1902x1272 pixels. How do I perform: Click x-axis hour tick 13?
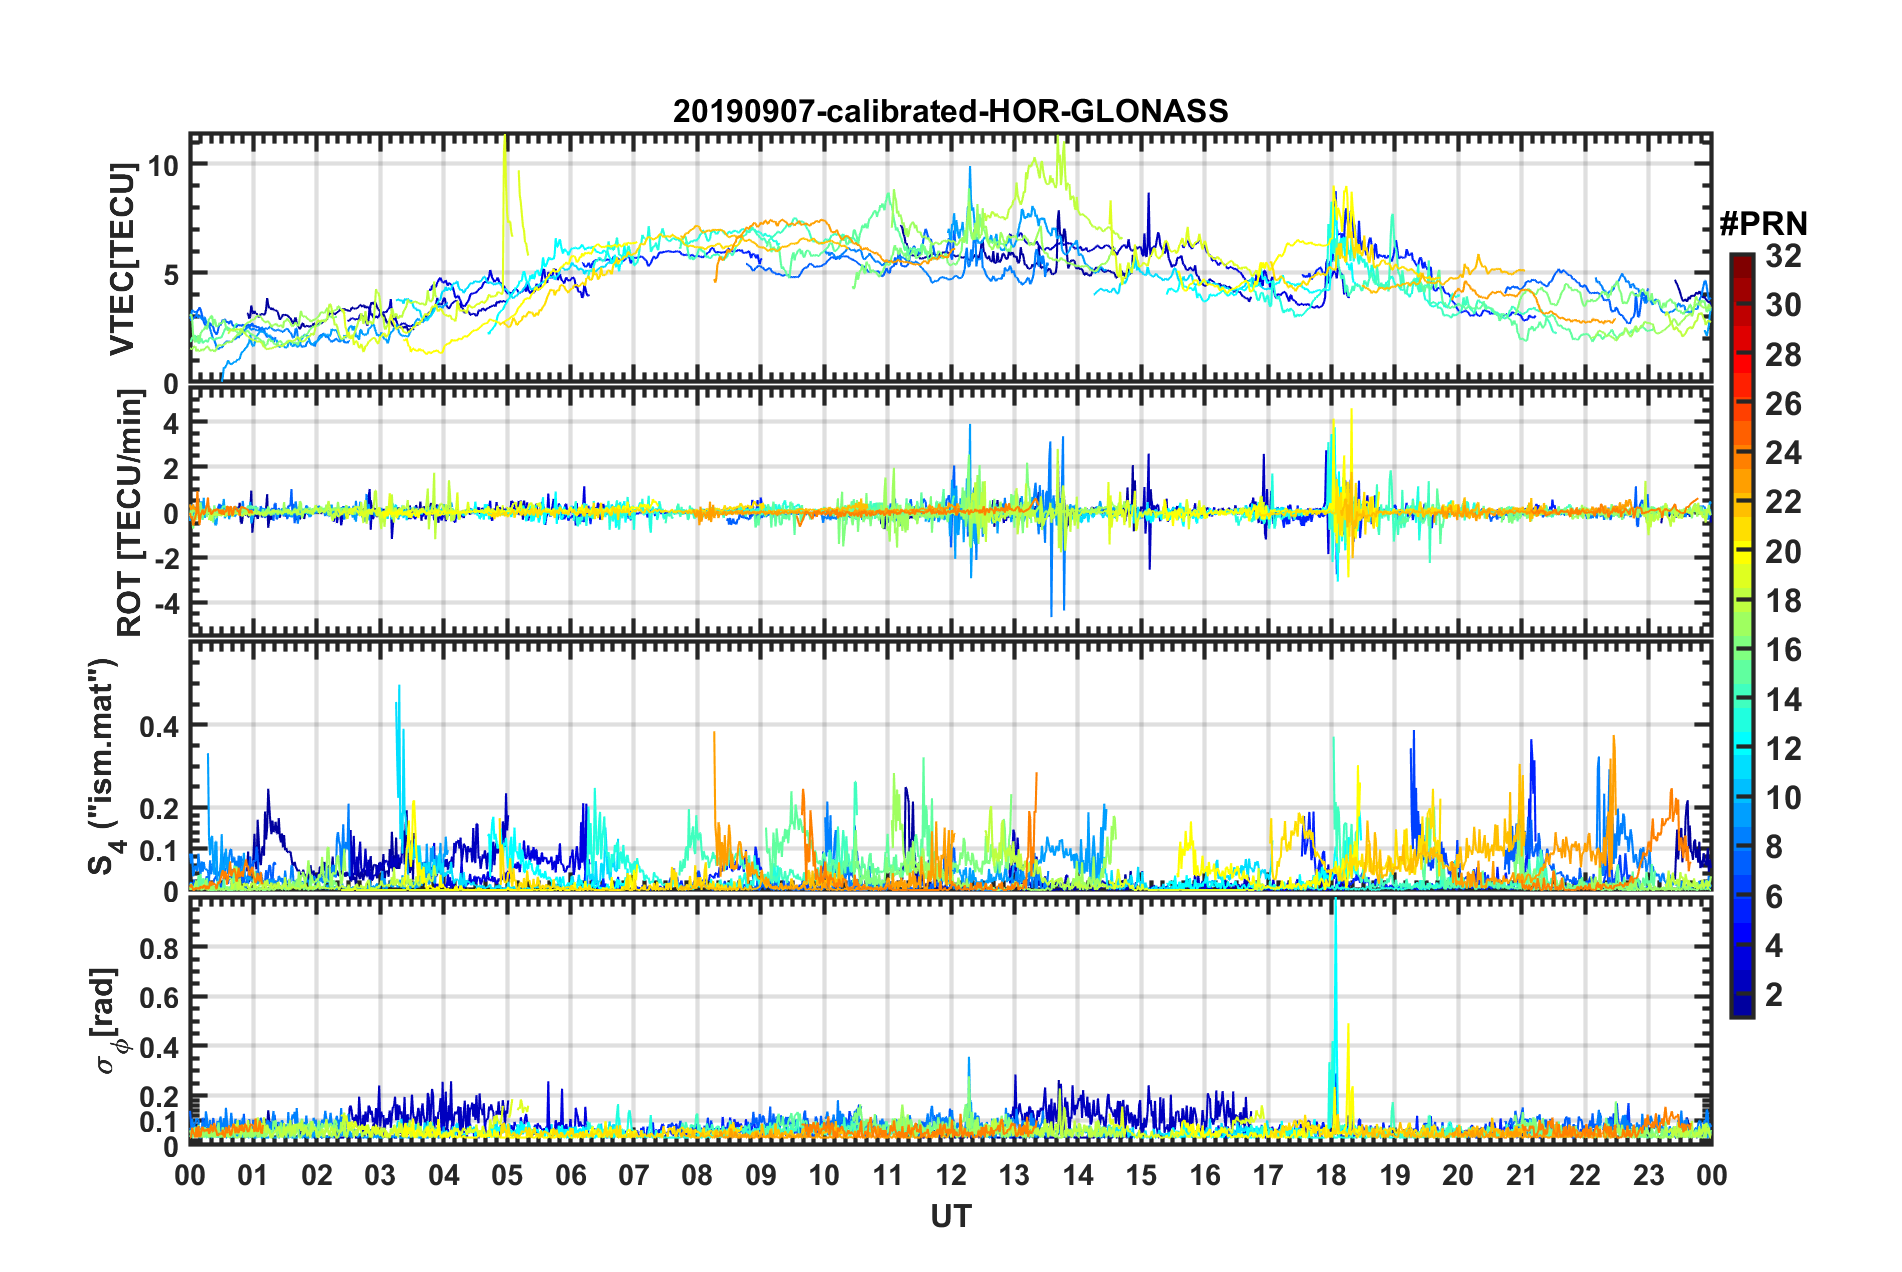pyautogui.click(x=1014, y=1175)
